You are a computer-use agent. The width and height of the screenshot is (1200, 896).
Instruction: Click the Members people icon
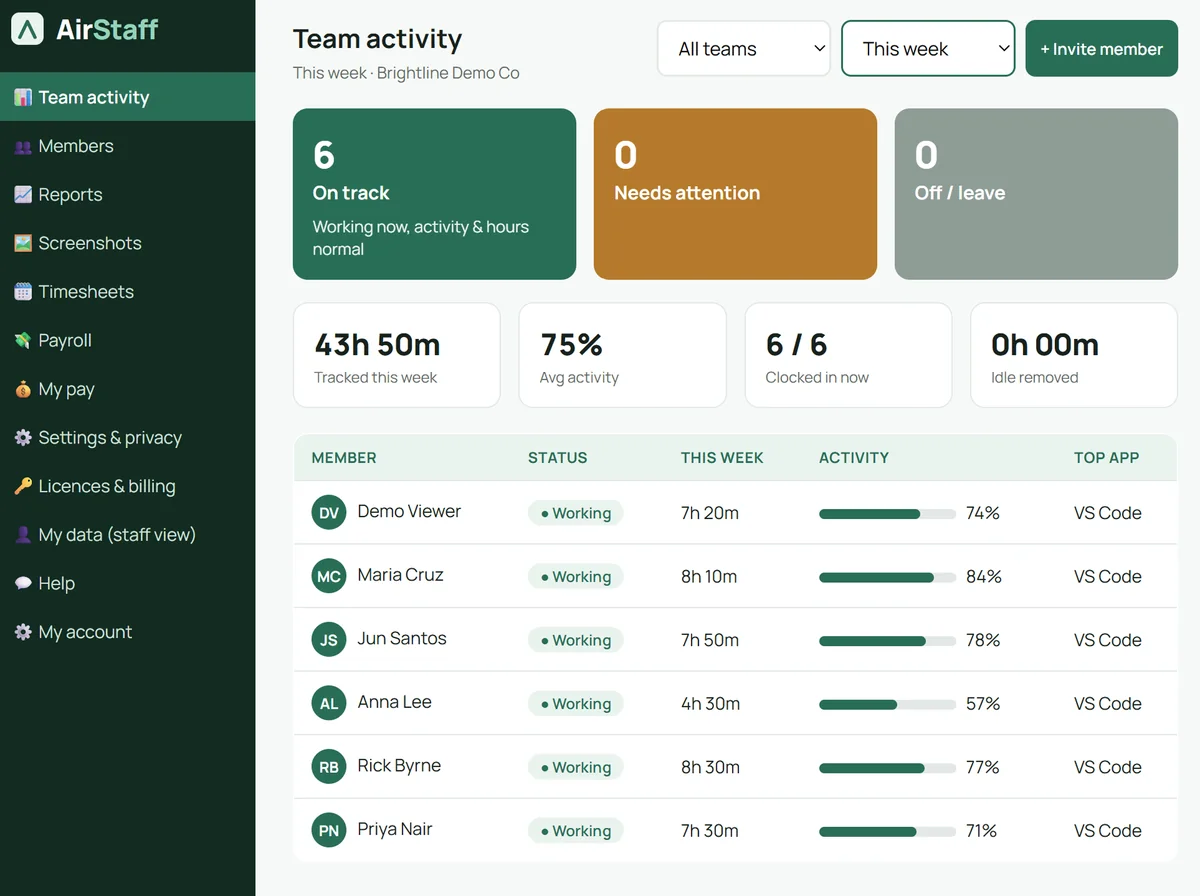coord(23,146)
